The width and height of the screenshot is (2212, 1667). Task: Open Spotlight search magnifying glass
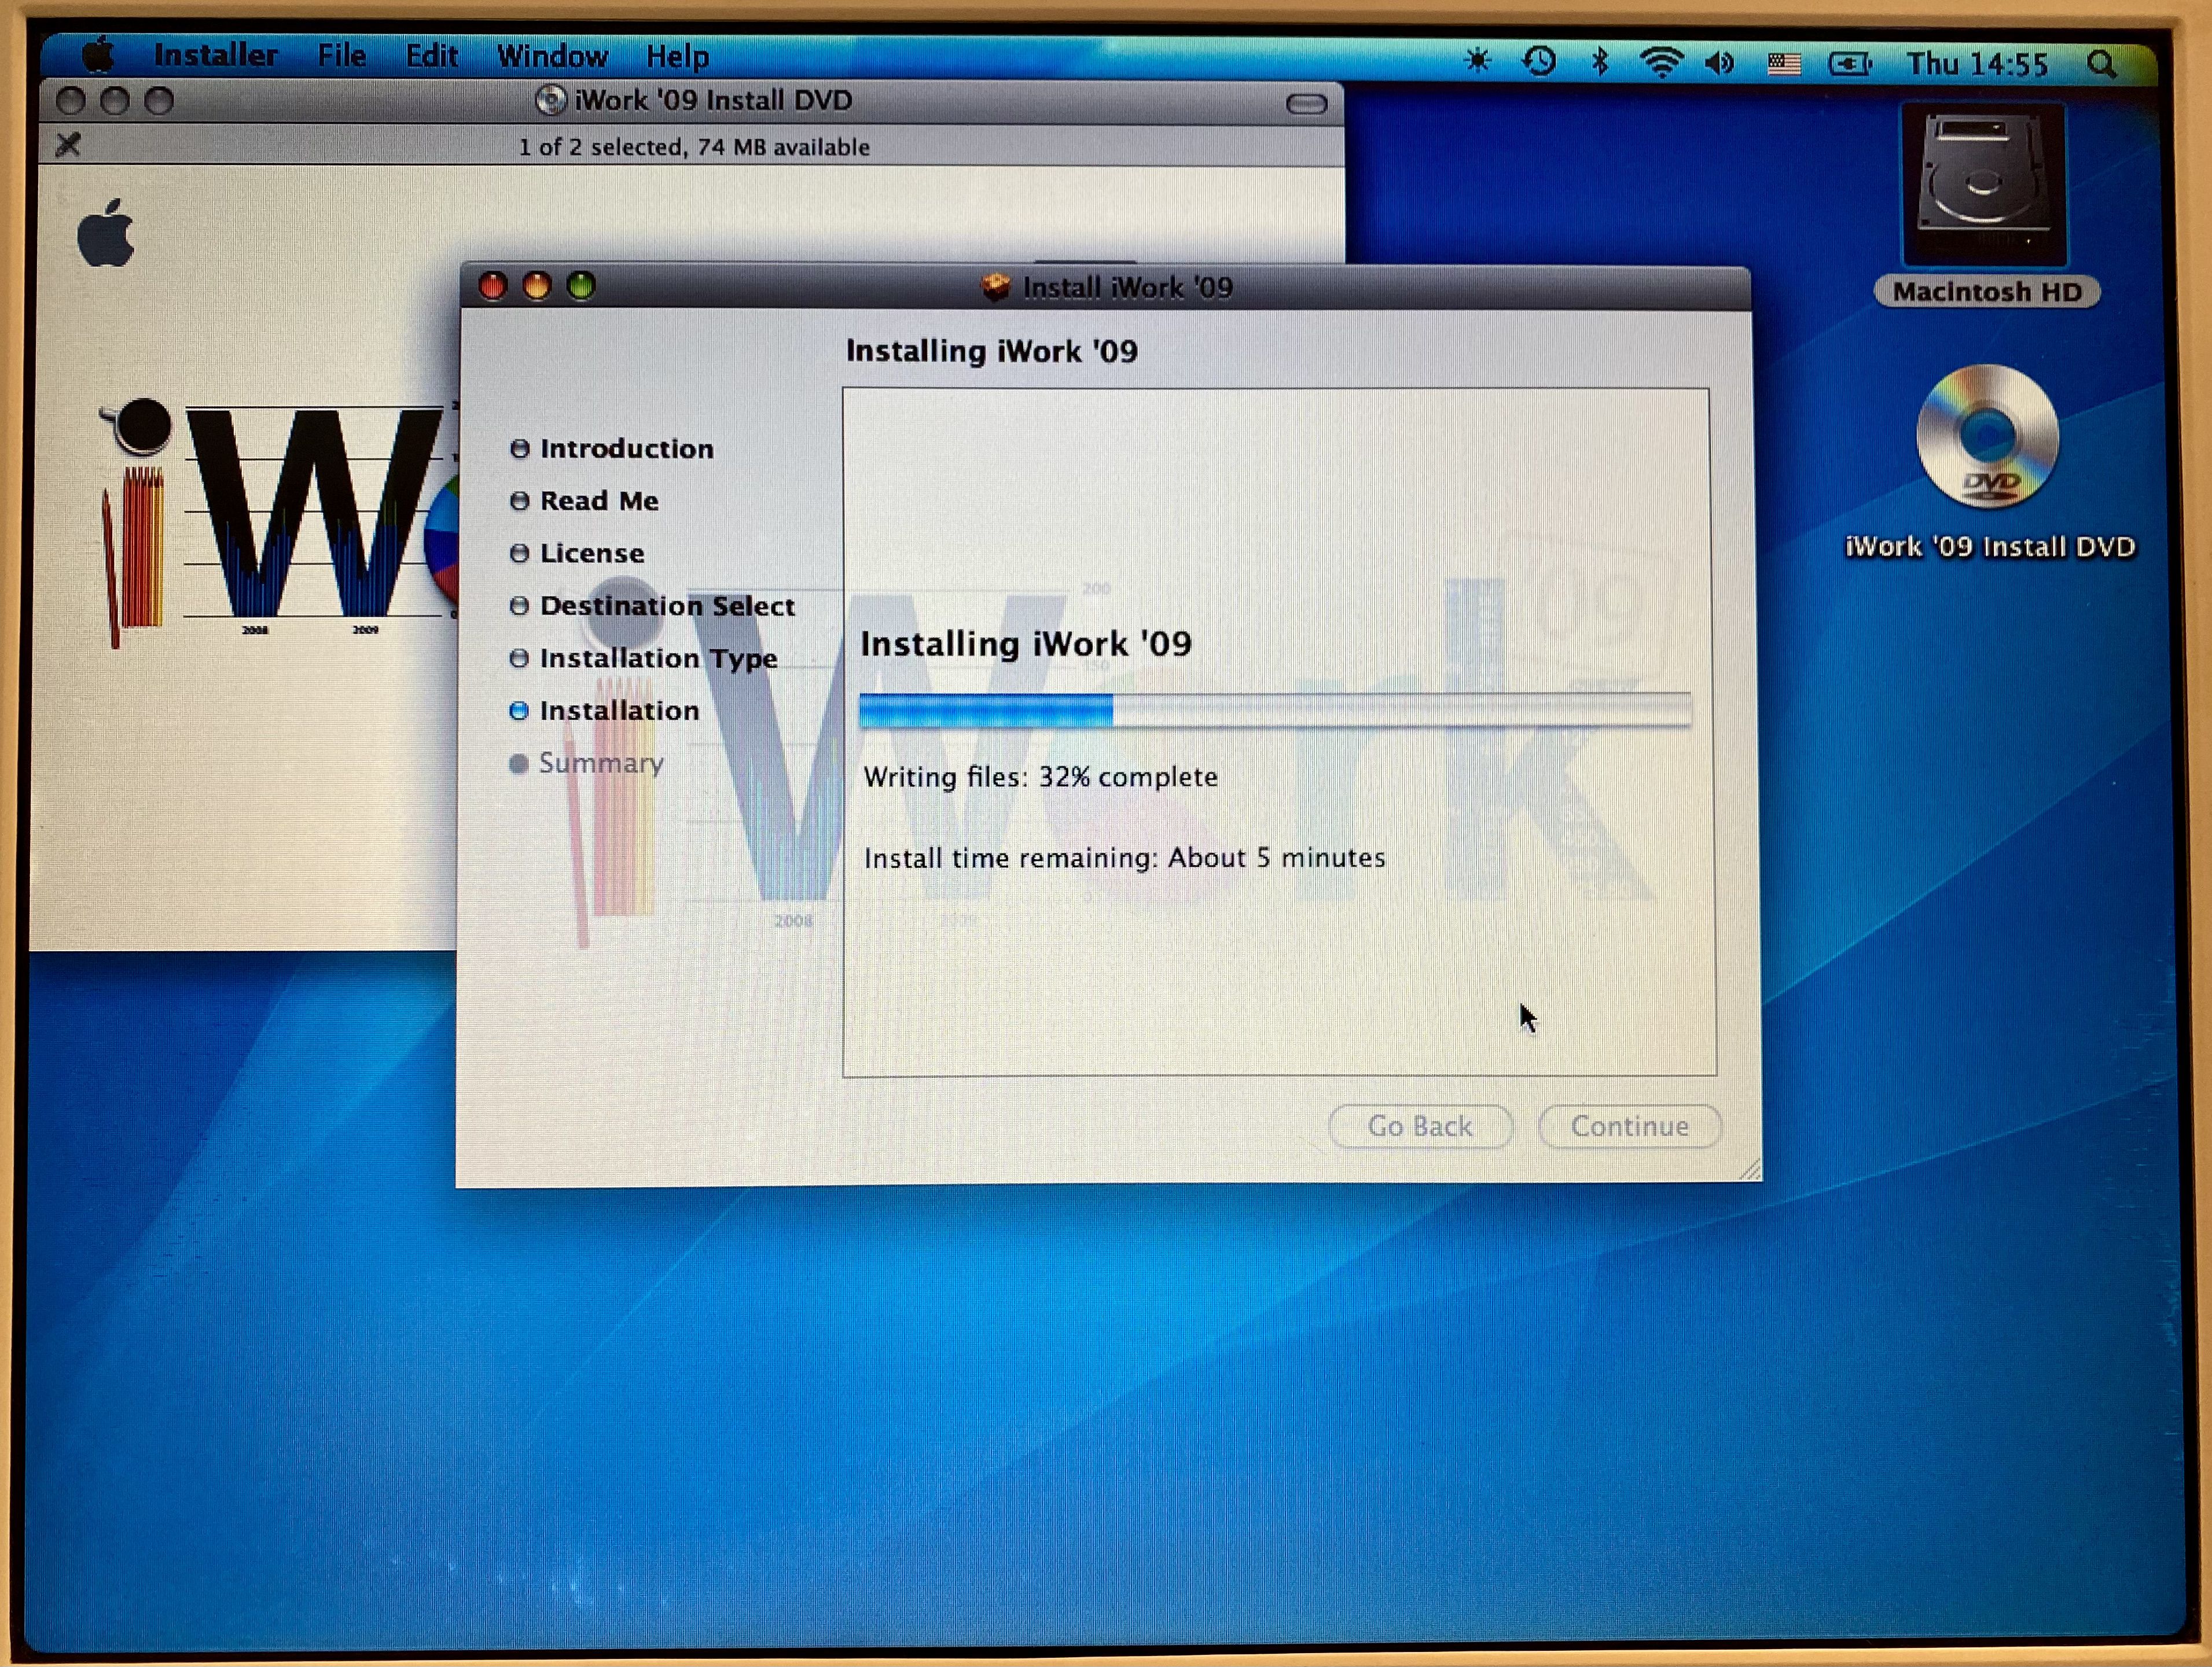[2103, 65]
